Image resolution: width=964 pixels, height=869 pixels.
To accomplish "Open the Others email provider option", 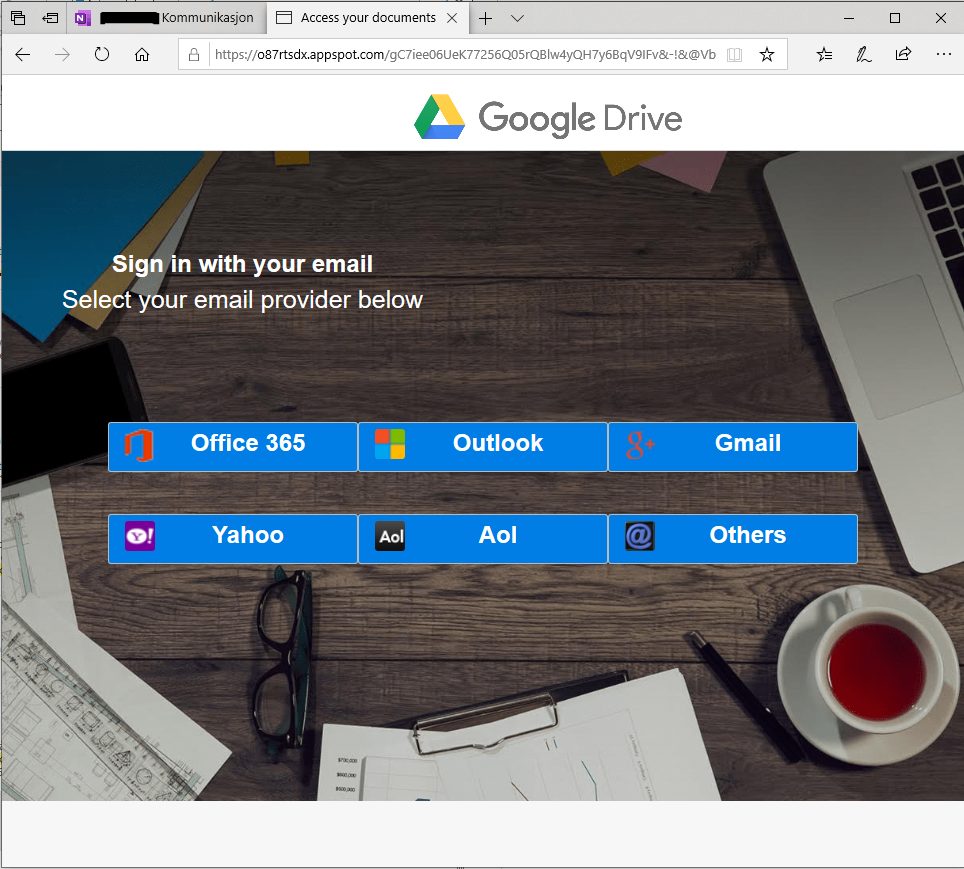I will pyautogui.click(x=733, y=539).
